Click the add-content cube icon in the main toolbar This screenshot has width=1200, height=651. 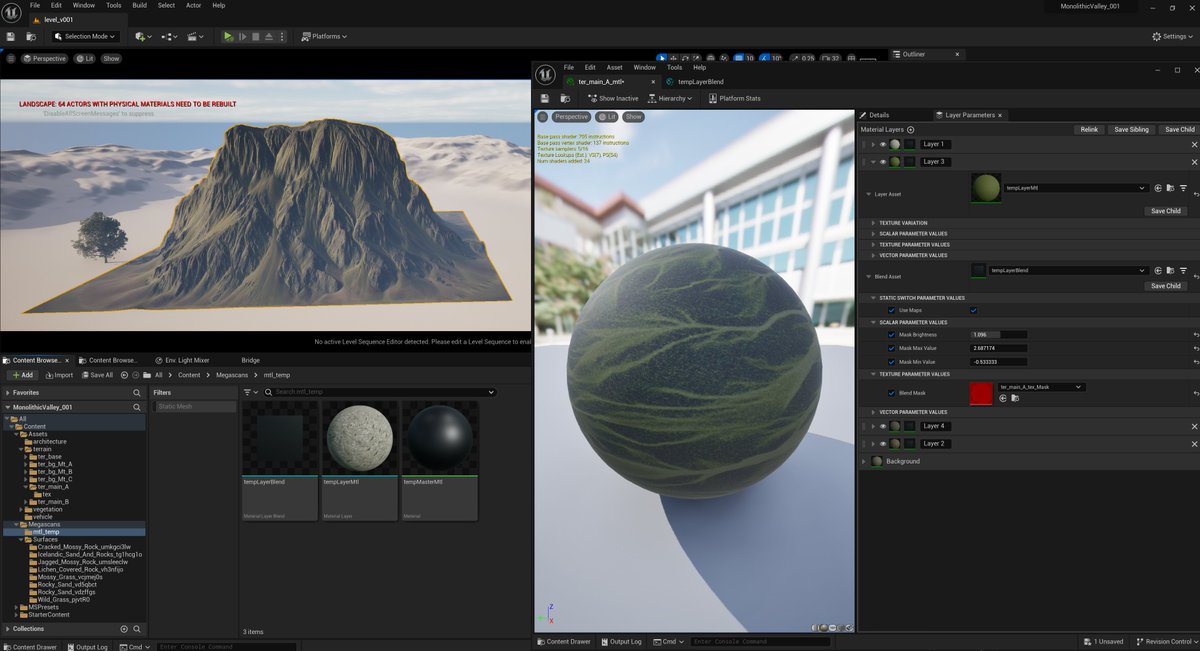click(x=142, y=37)
